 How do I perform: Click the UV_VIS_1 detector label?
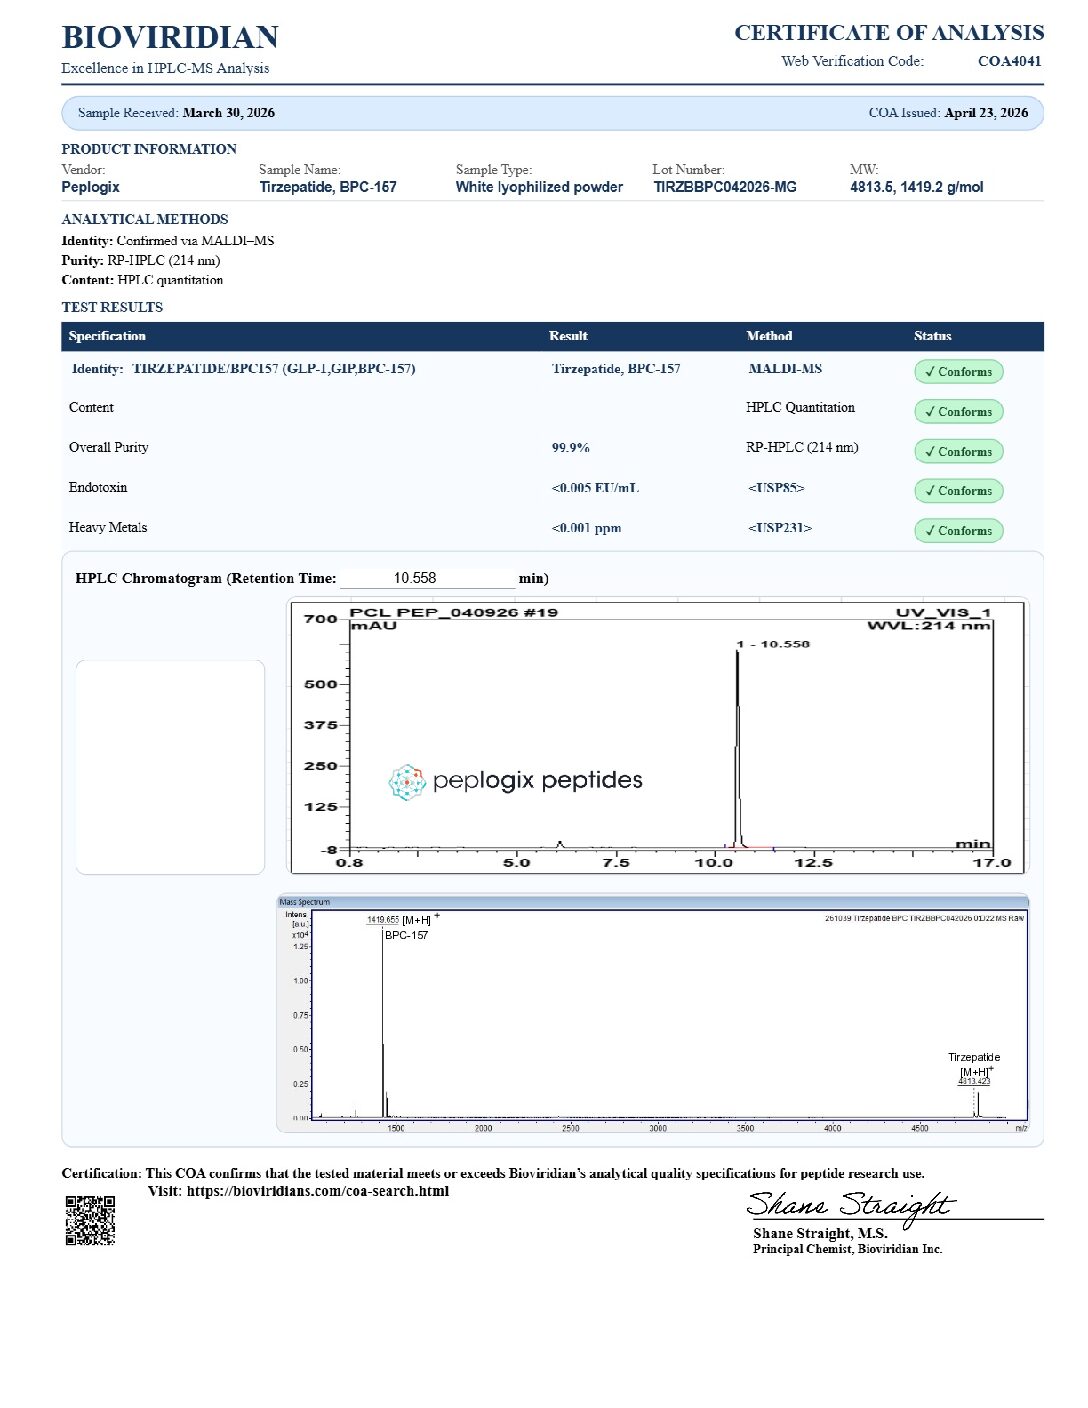click(943, 612)
